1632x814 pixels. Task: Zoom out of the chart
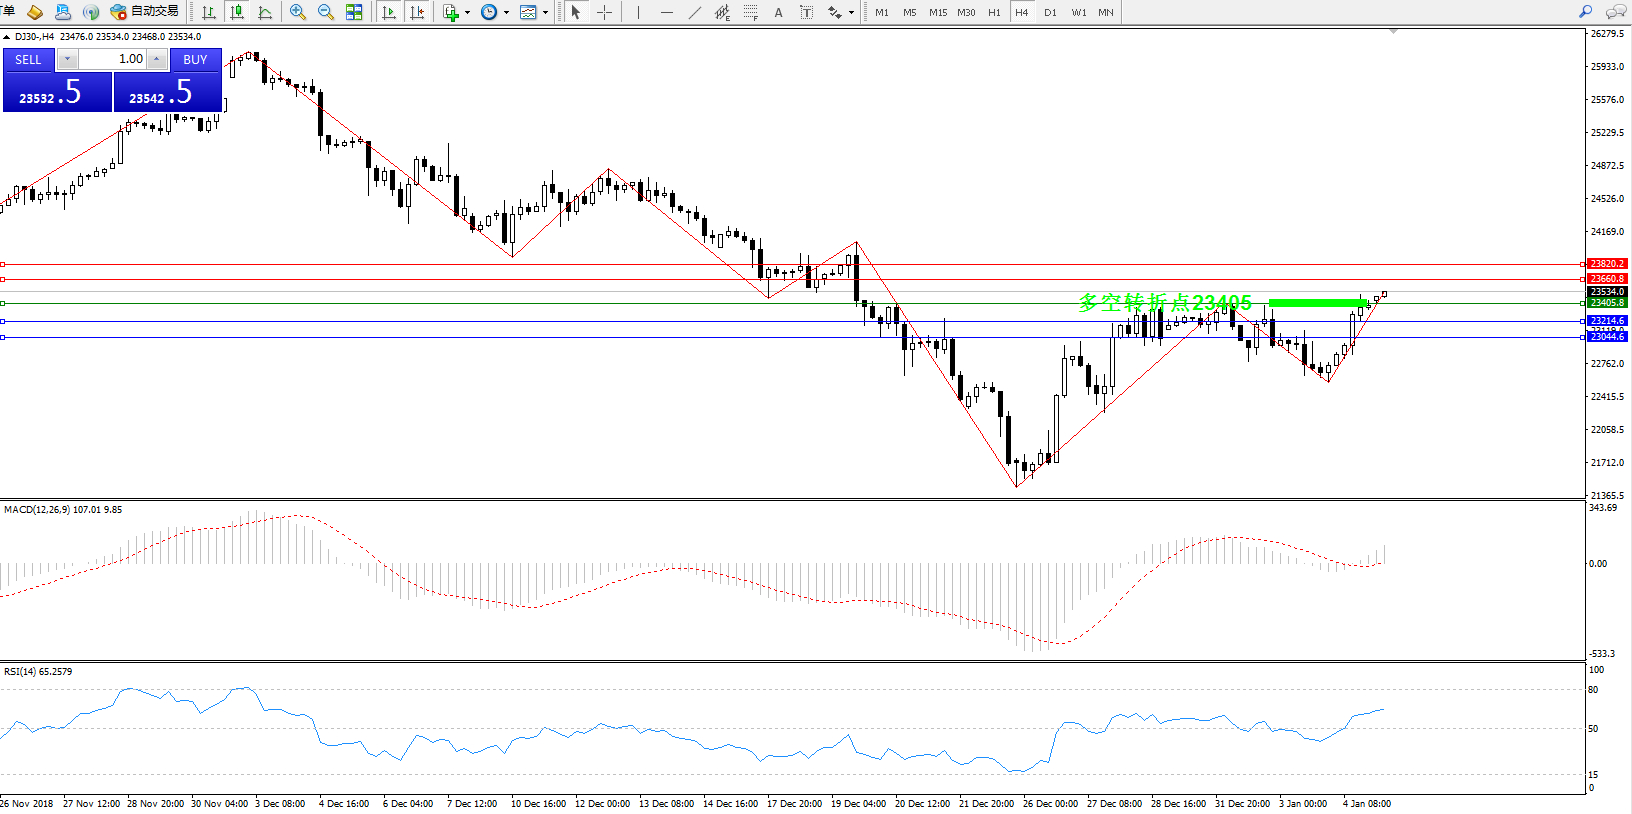coord(326,12)
